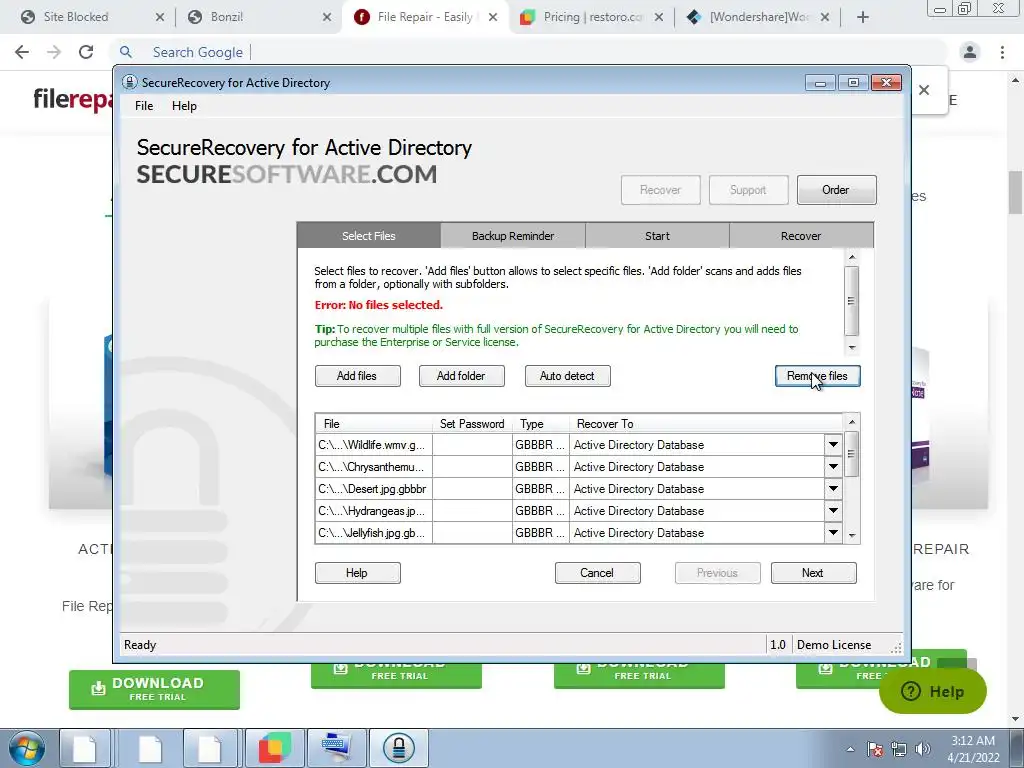Screen dimensions: 1024x768
Task: Switch to the Select Files tab
Action: pyautogui.click(x=368, y=236)
